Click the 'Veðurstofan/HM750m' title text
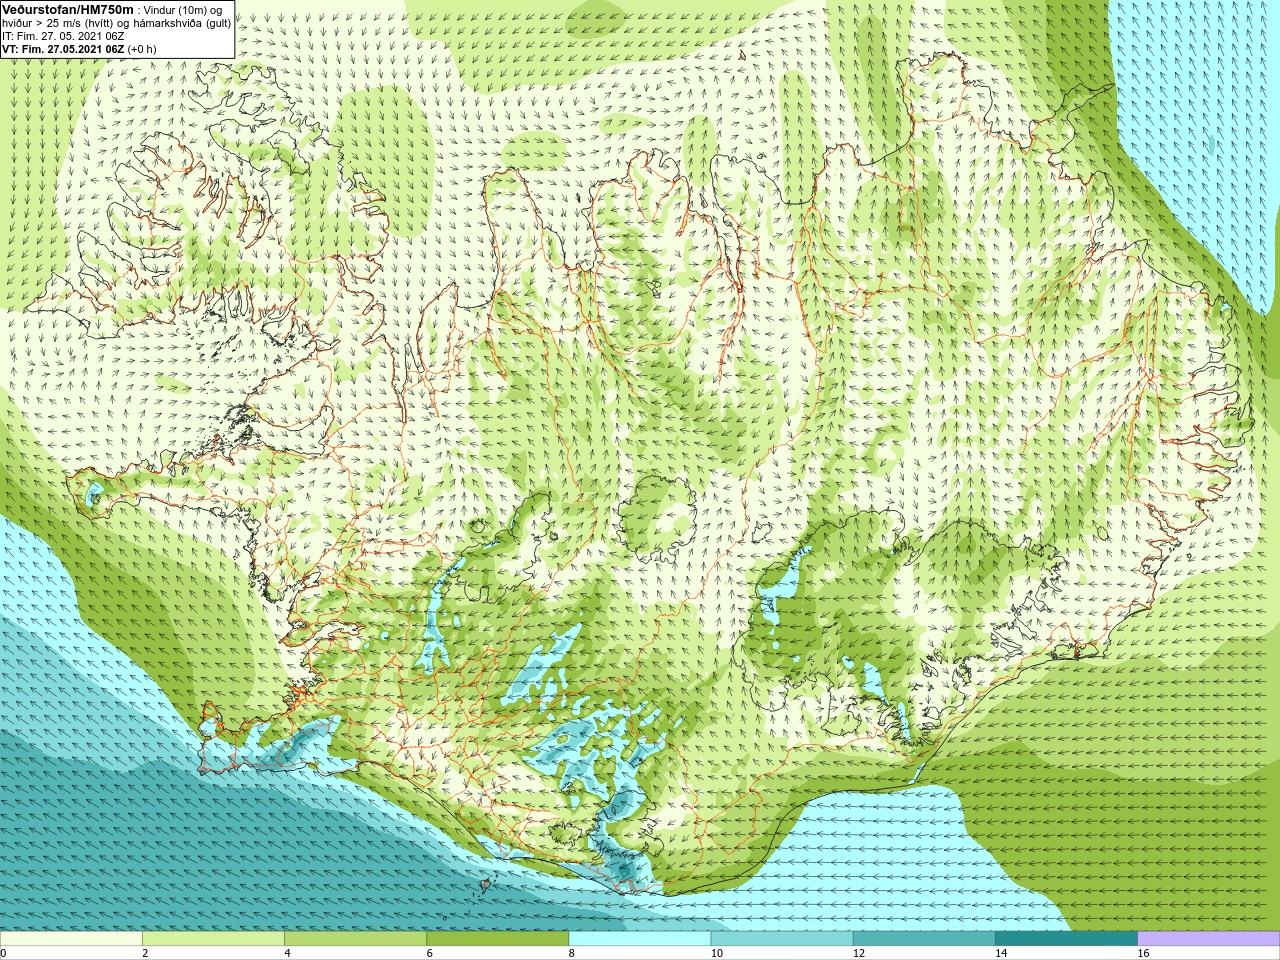The image size is (1280, 960). 68,10
